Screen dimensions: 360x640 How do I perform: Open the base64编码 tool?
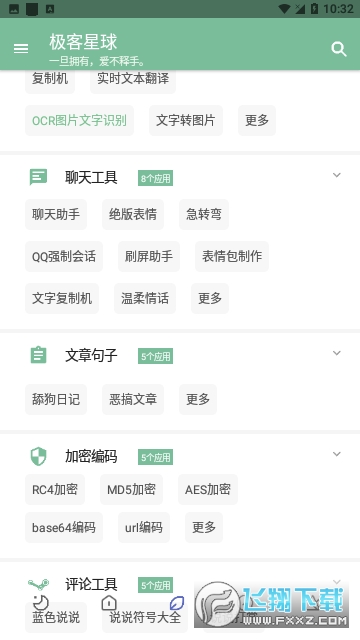(x=64, y=527)
